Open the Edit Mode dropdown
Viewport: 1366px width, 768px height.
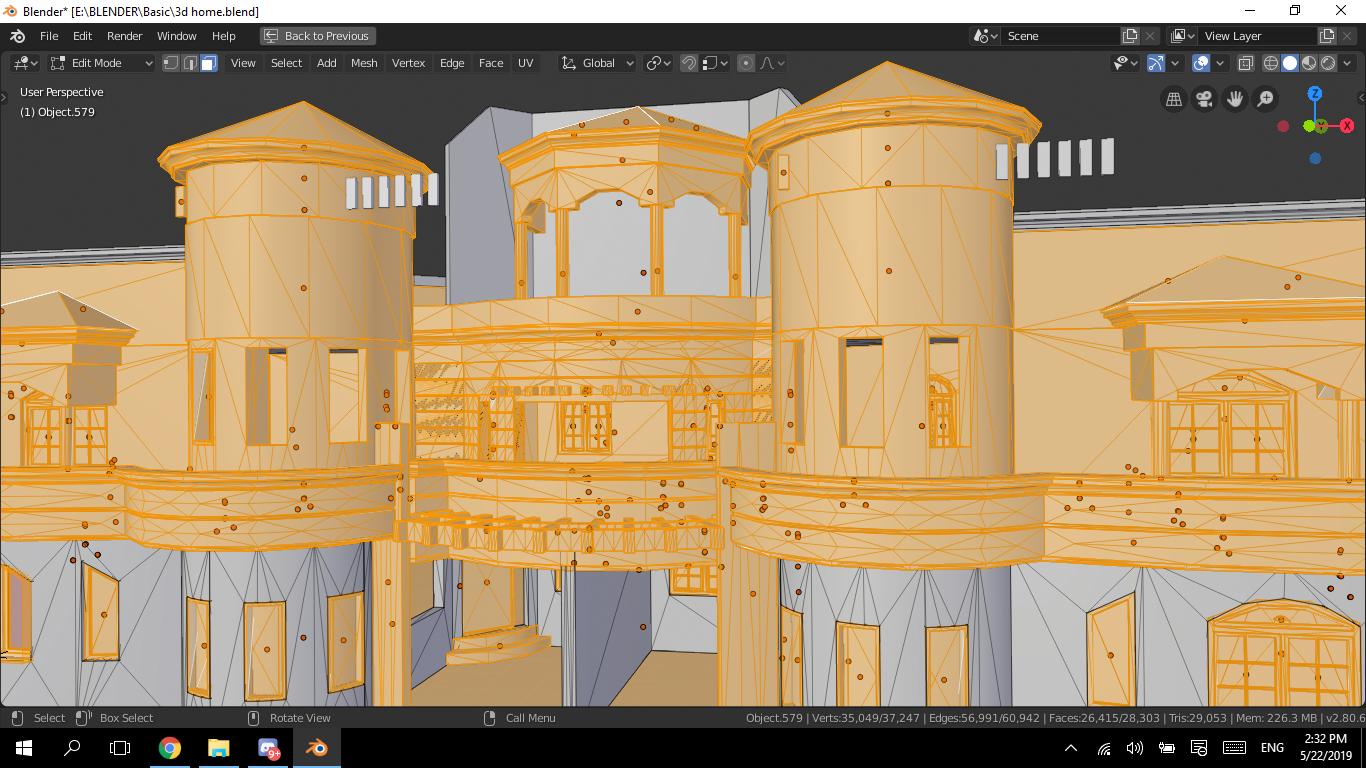pyautogui.click(x=101, y=63)
